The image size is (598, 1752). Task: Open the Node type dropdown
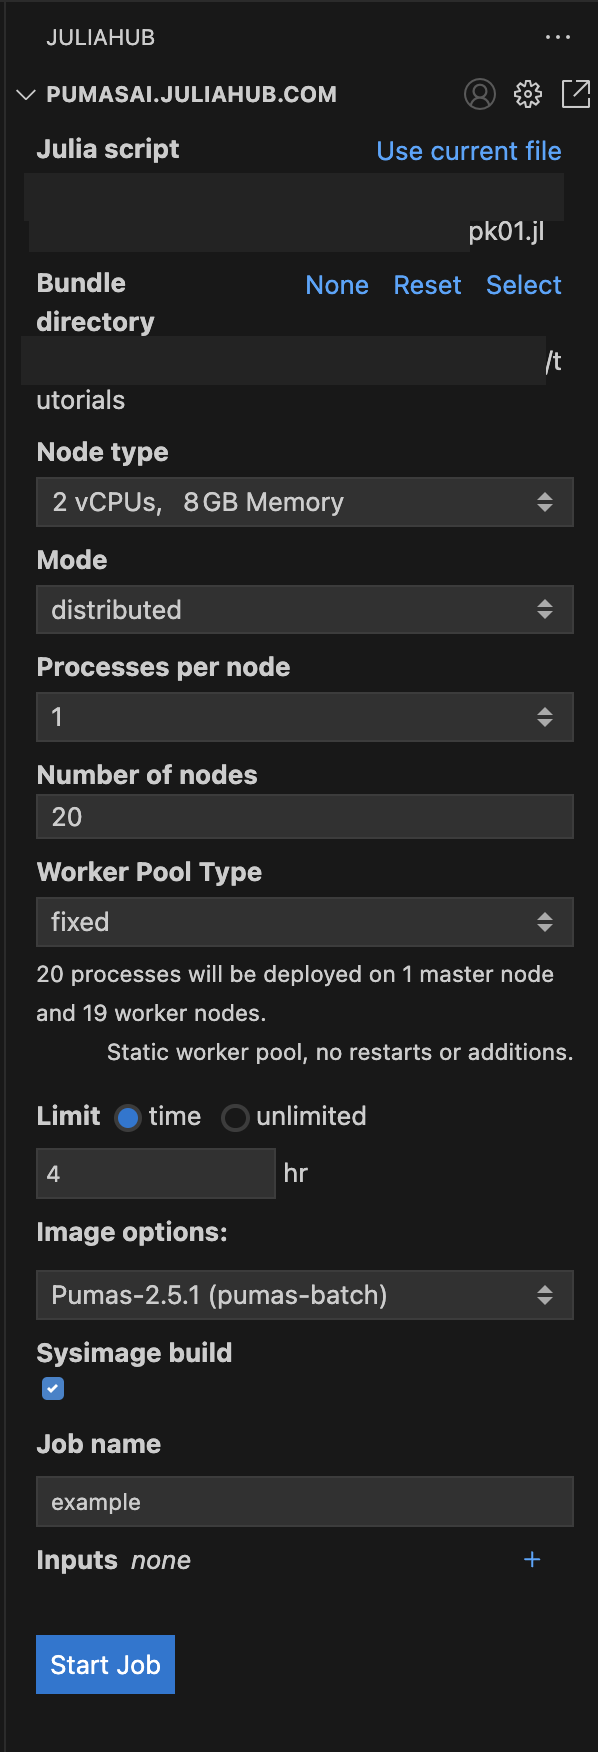305,502
